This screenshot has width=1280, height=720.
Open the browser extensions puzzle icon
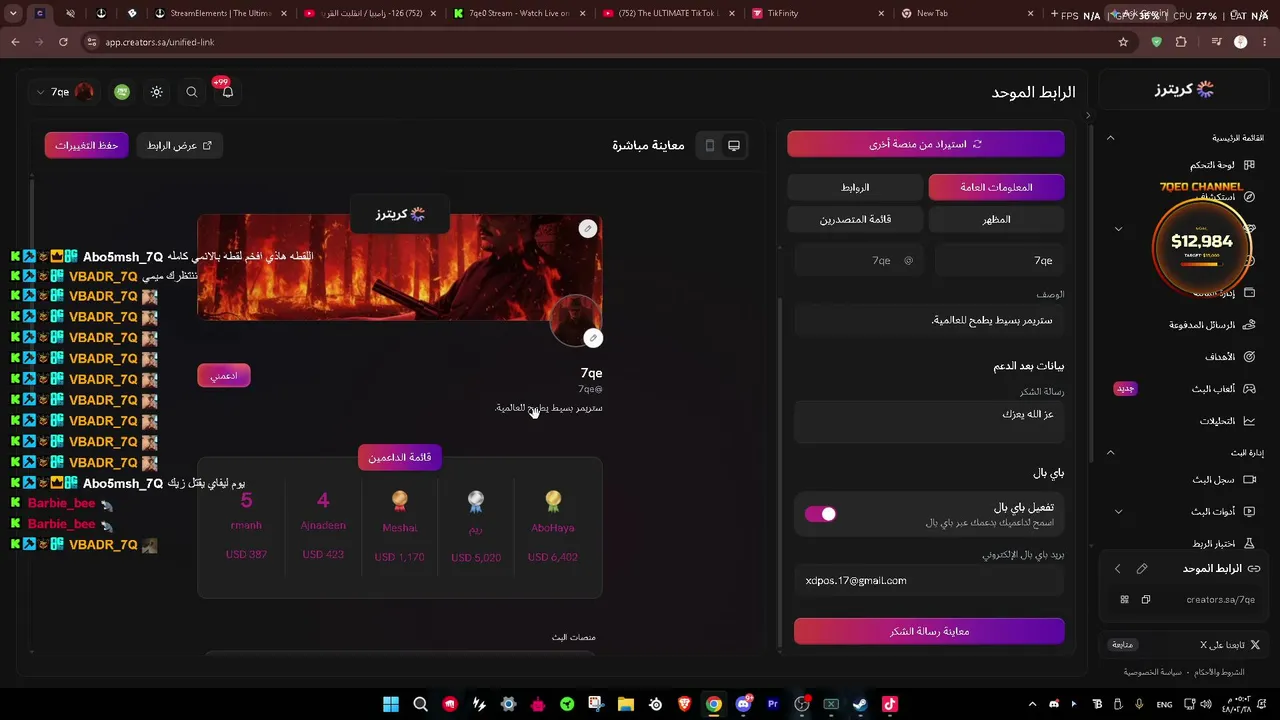click(x=1181, y=42)
